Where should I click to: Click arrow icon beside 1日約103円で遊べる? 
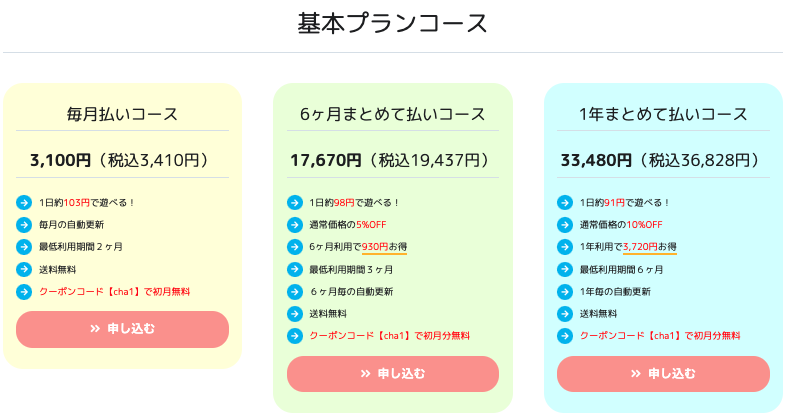(x=24, y=202)
